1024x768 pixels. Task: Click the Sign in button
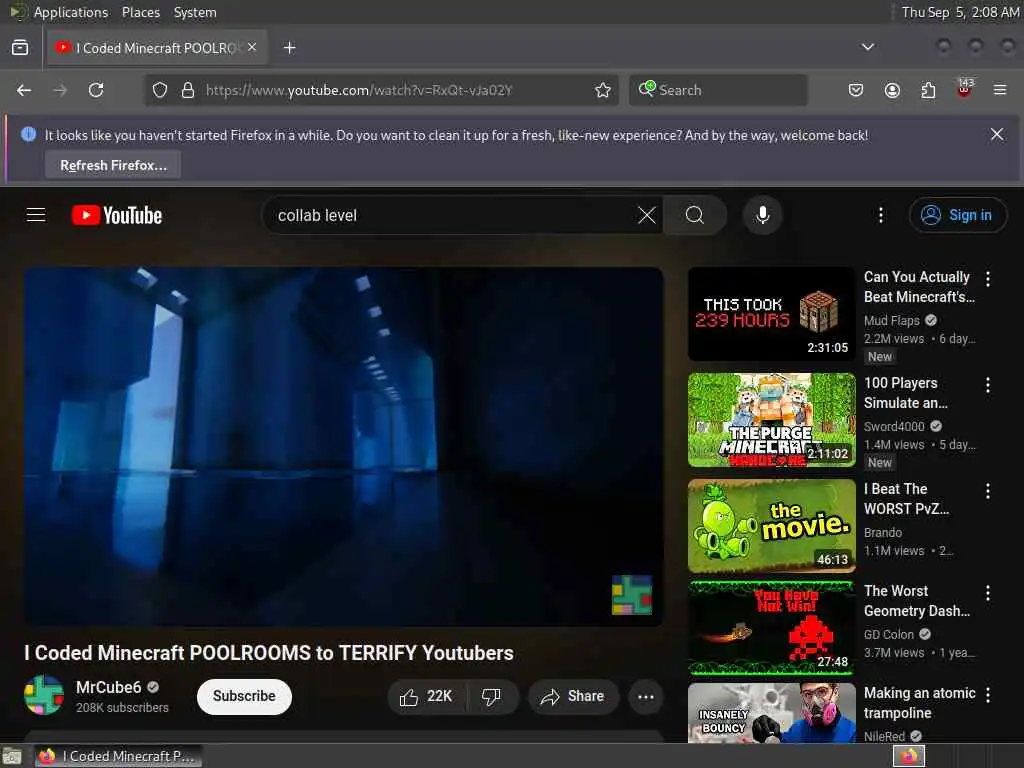(957, 215)
